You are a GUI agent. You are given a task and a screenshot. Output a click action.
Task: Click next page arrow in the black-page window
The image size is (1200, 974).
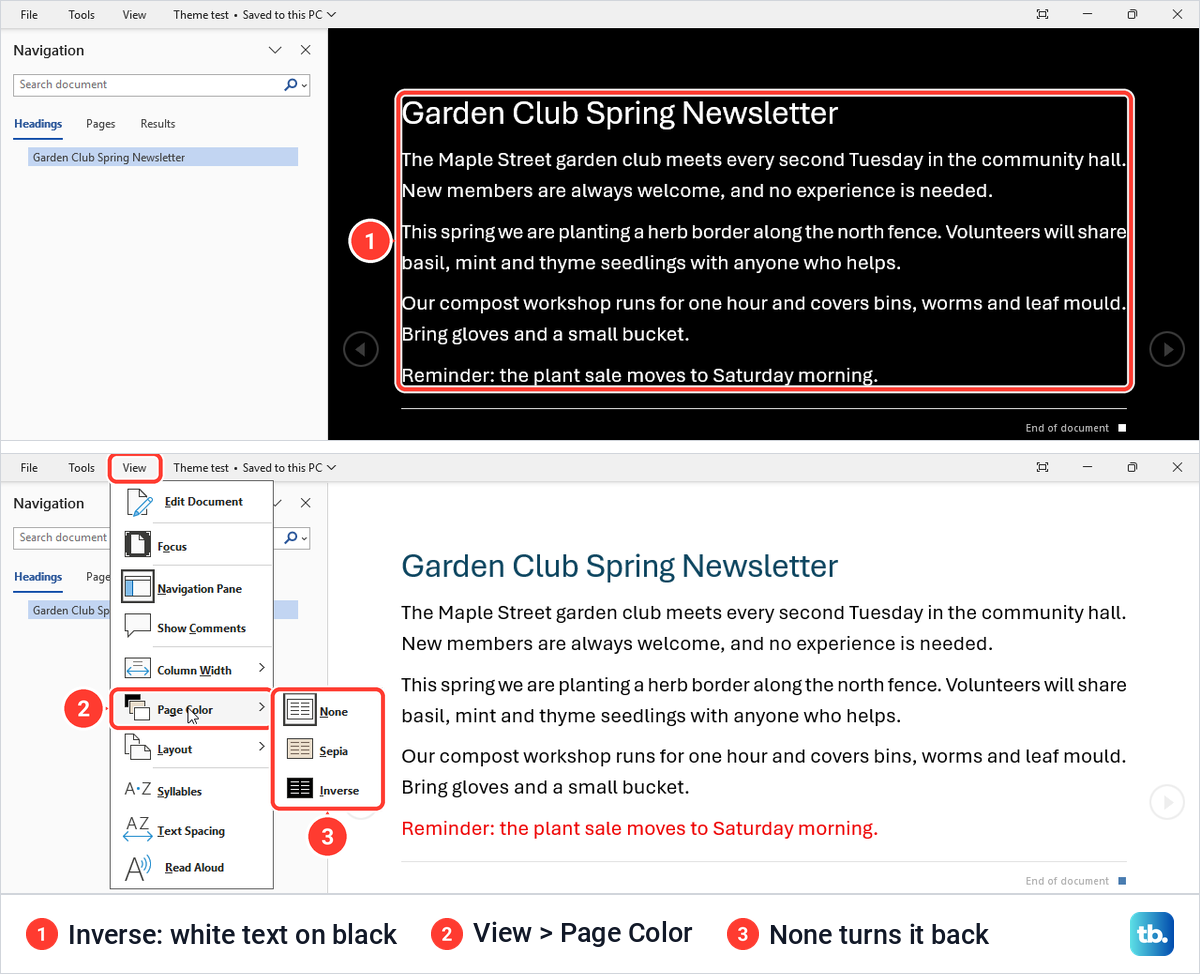[1167, 349]
